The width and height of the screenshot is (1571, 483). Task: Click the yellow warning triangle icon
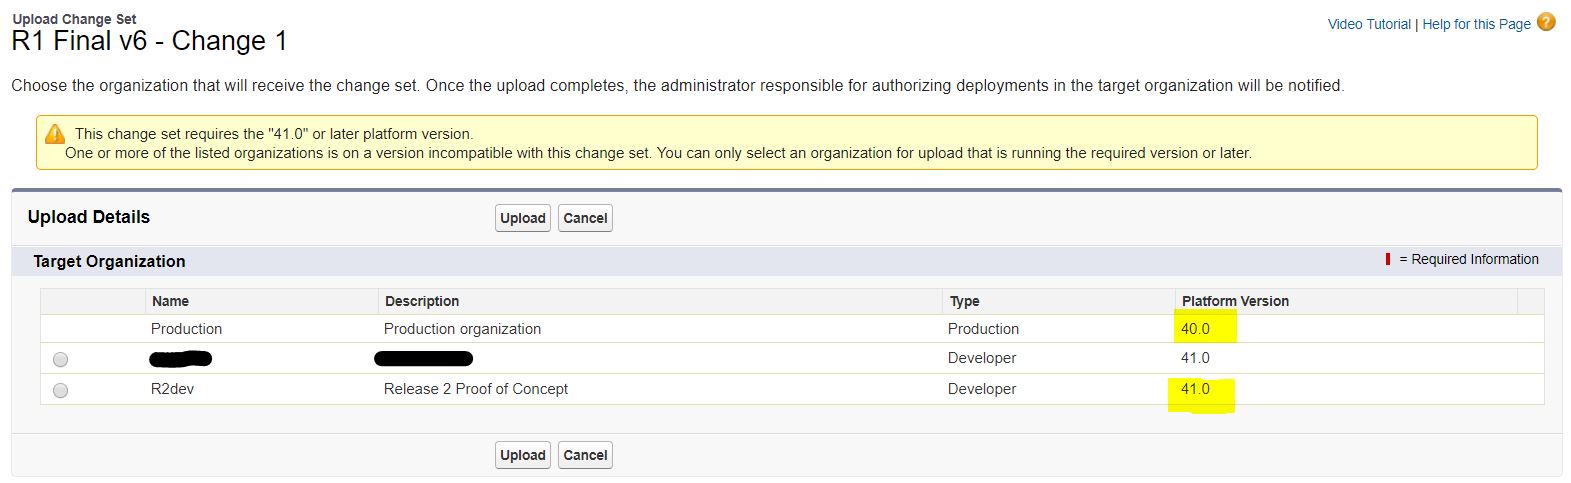[55, 134]
